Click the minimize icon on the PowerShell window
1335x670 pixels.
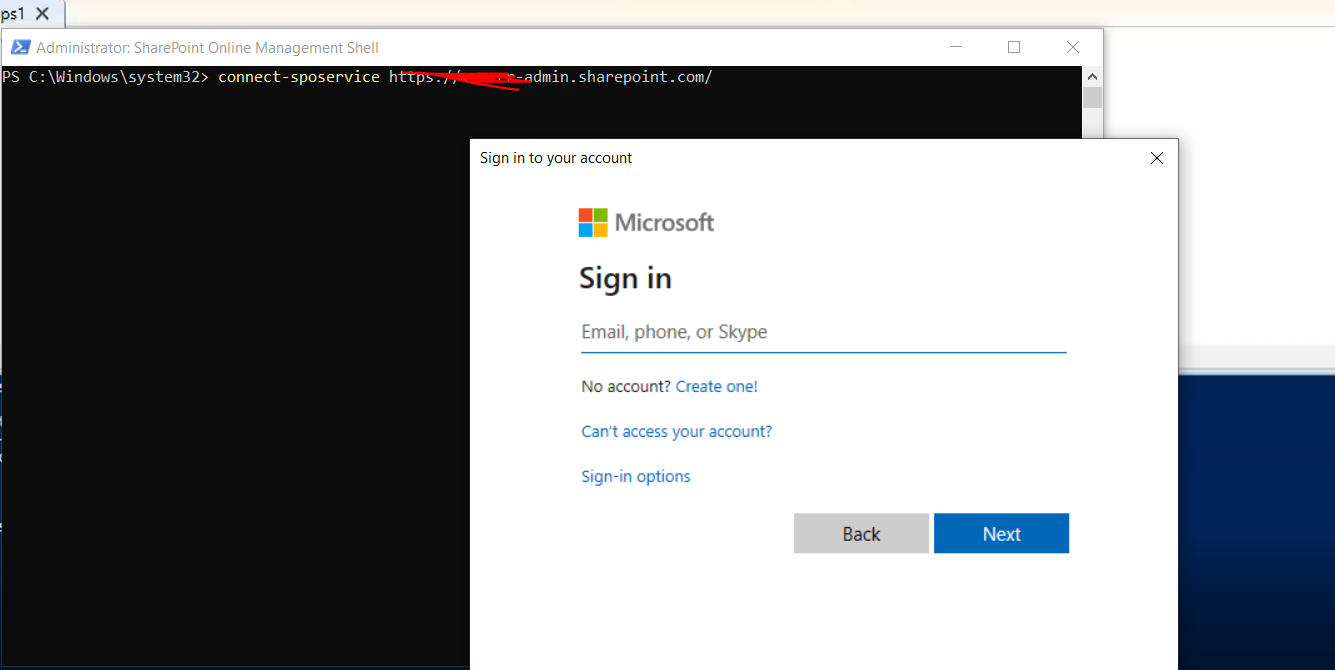click(956, 46)
